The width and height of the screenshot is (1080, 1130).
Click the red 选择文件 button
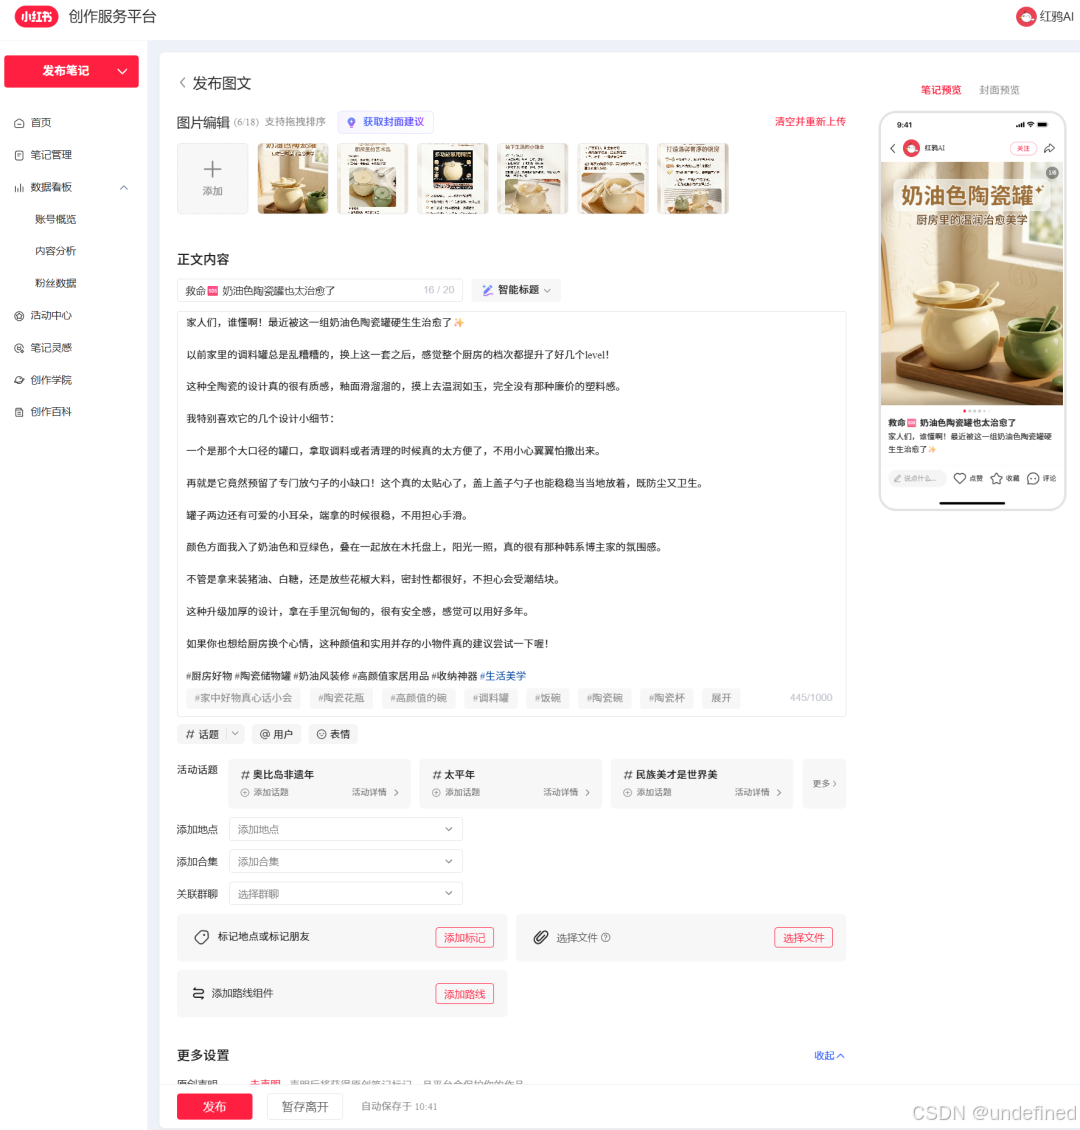[803, 938]
